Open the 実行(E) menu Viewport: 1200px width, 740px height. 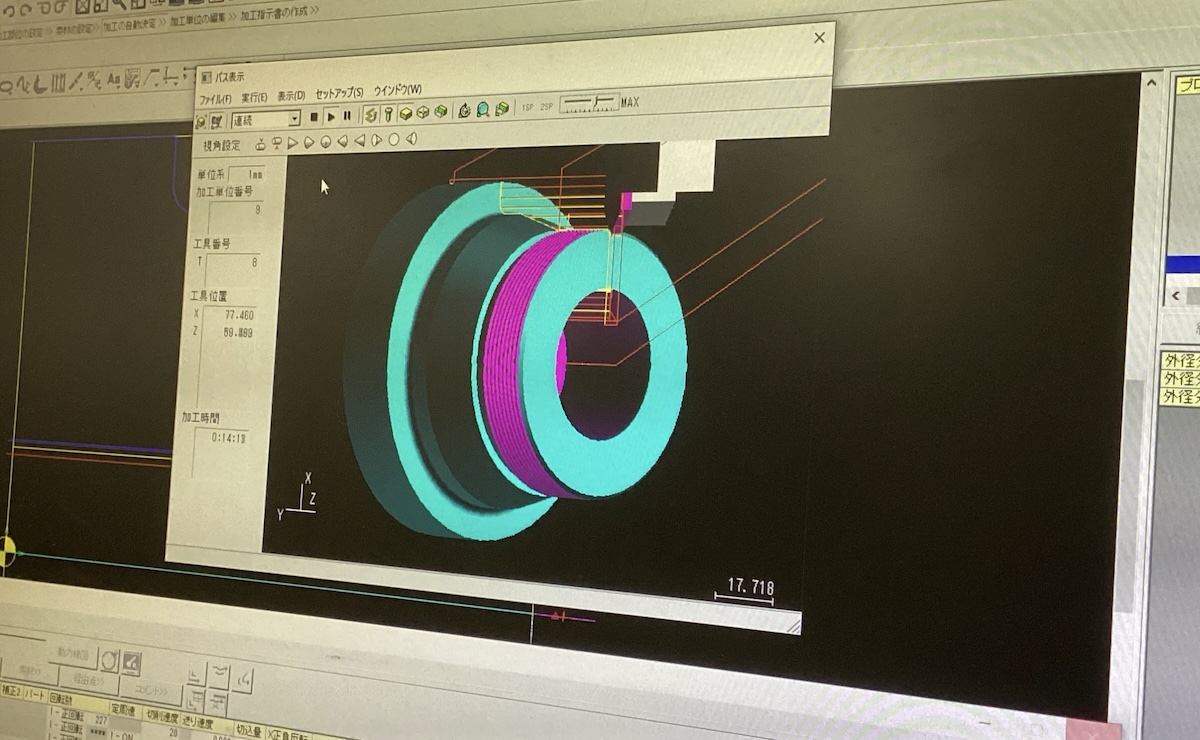pos(254,97)
